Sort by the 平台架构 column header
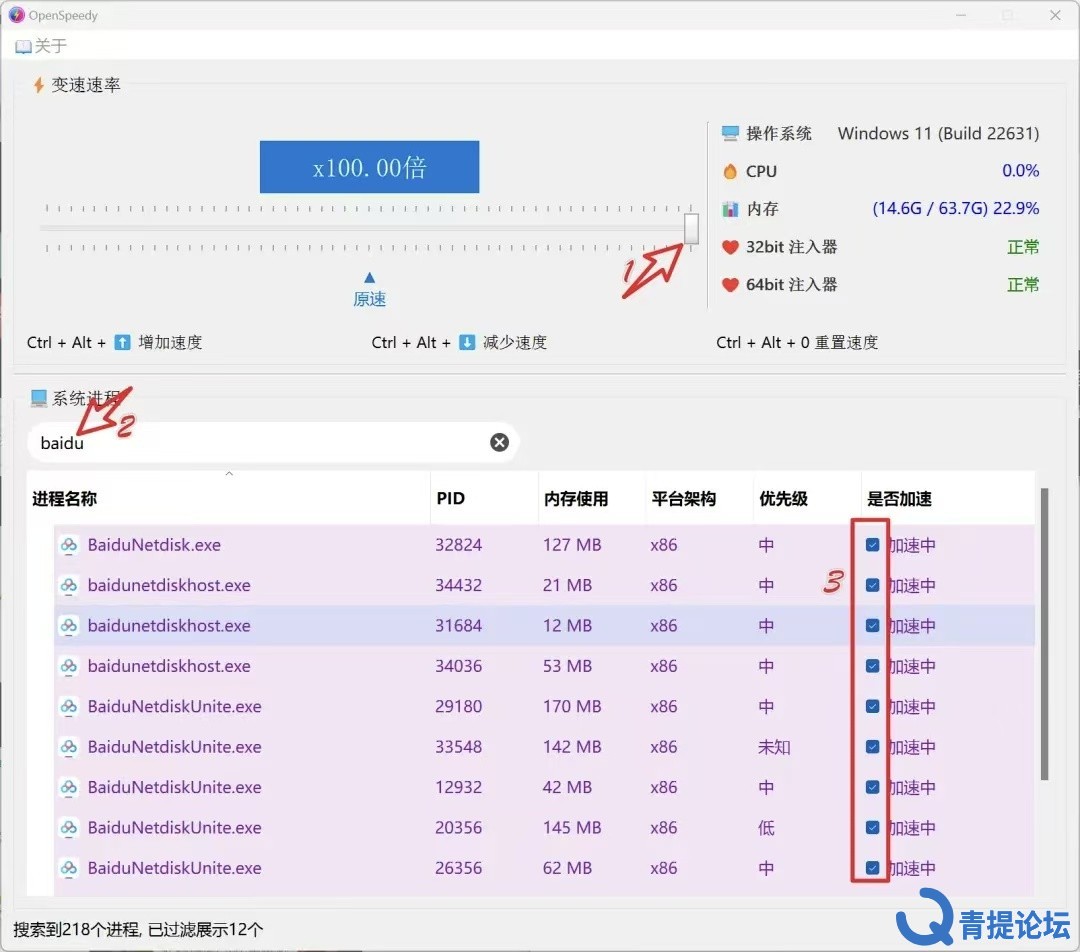 pyautogui.click(x=699, y=498)
